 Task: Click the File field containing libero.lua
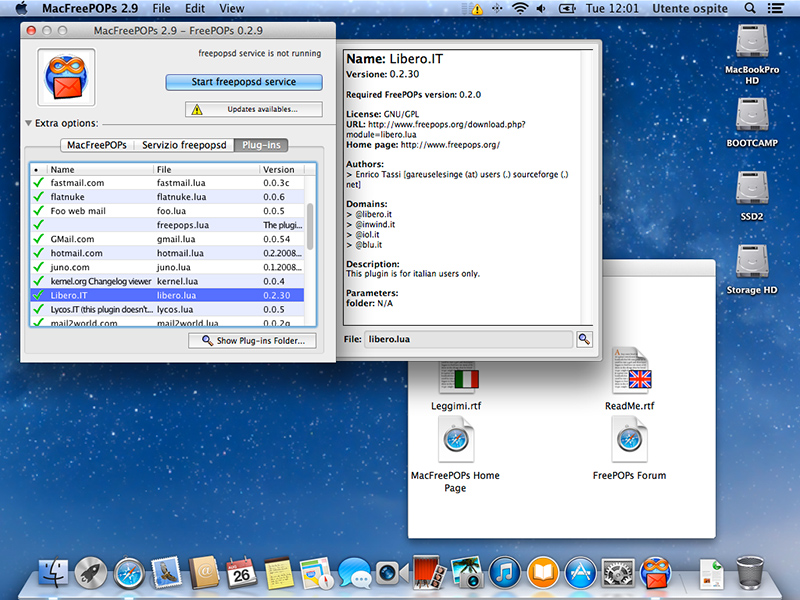click(468, 339)
